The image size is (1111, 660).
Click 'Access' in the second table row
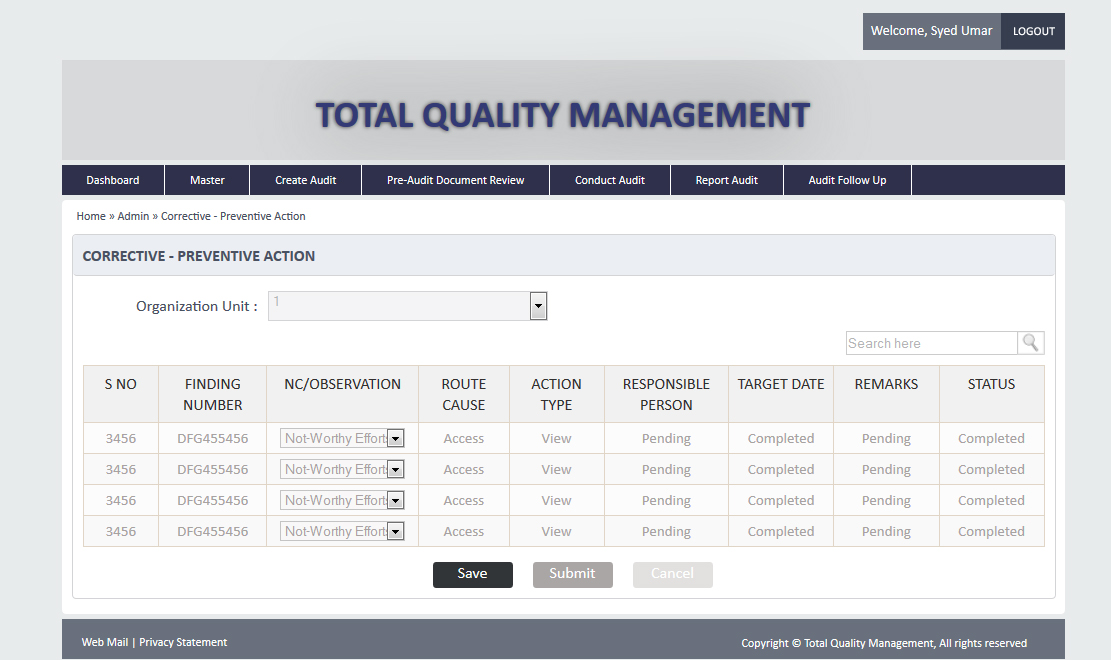click(x=463, y=469)
